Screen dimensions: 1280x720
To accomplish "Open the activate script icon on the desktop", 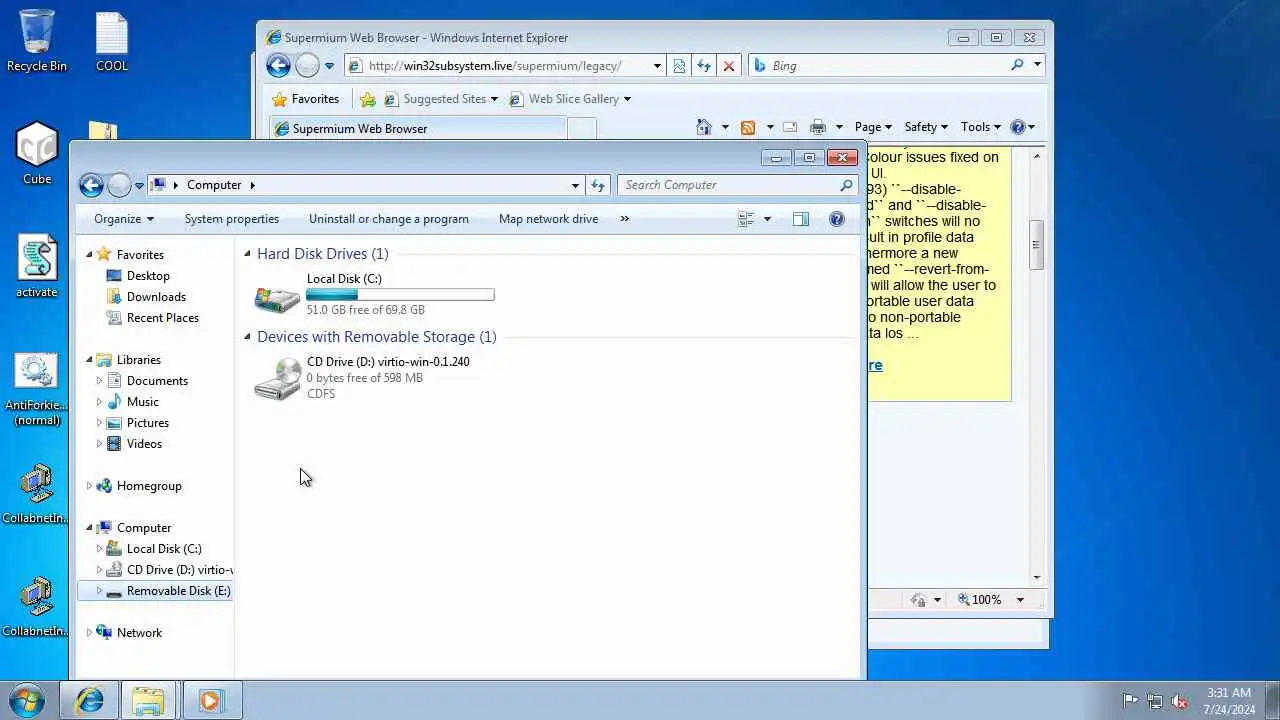I will click(x=37, y=266).
